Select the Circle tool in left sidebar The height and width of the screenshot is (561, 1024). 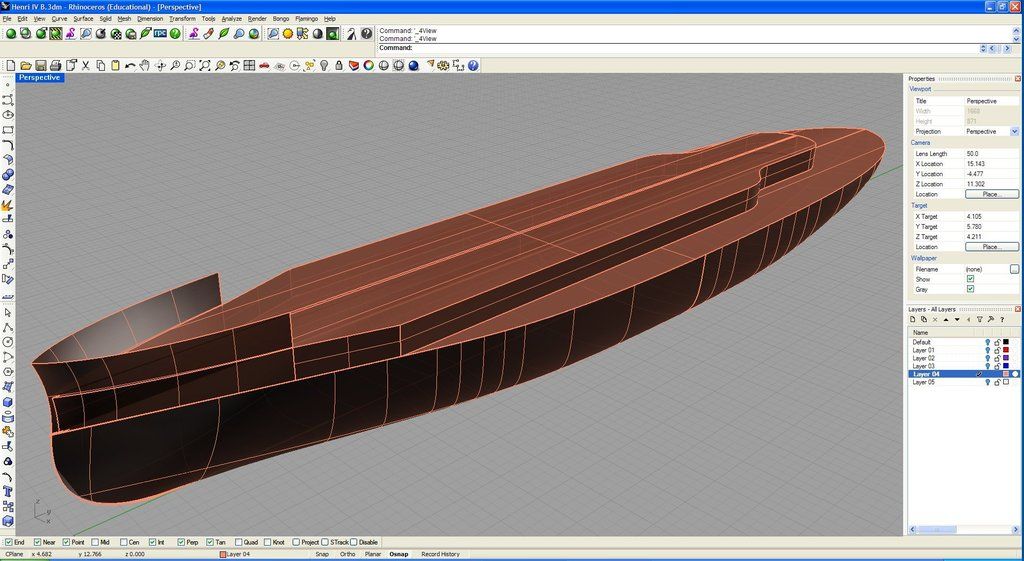[x=8, y=342]
